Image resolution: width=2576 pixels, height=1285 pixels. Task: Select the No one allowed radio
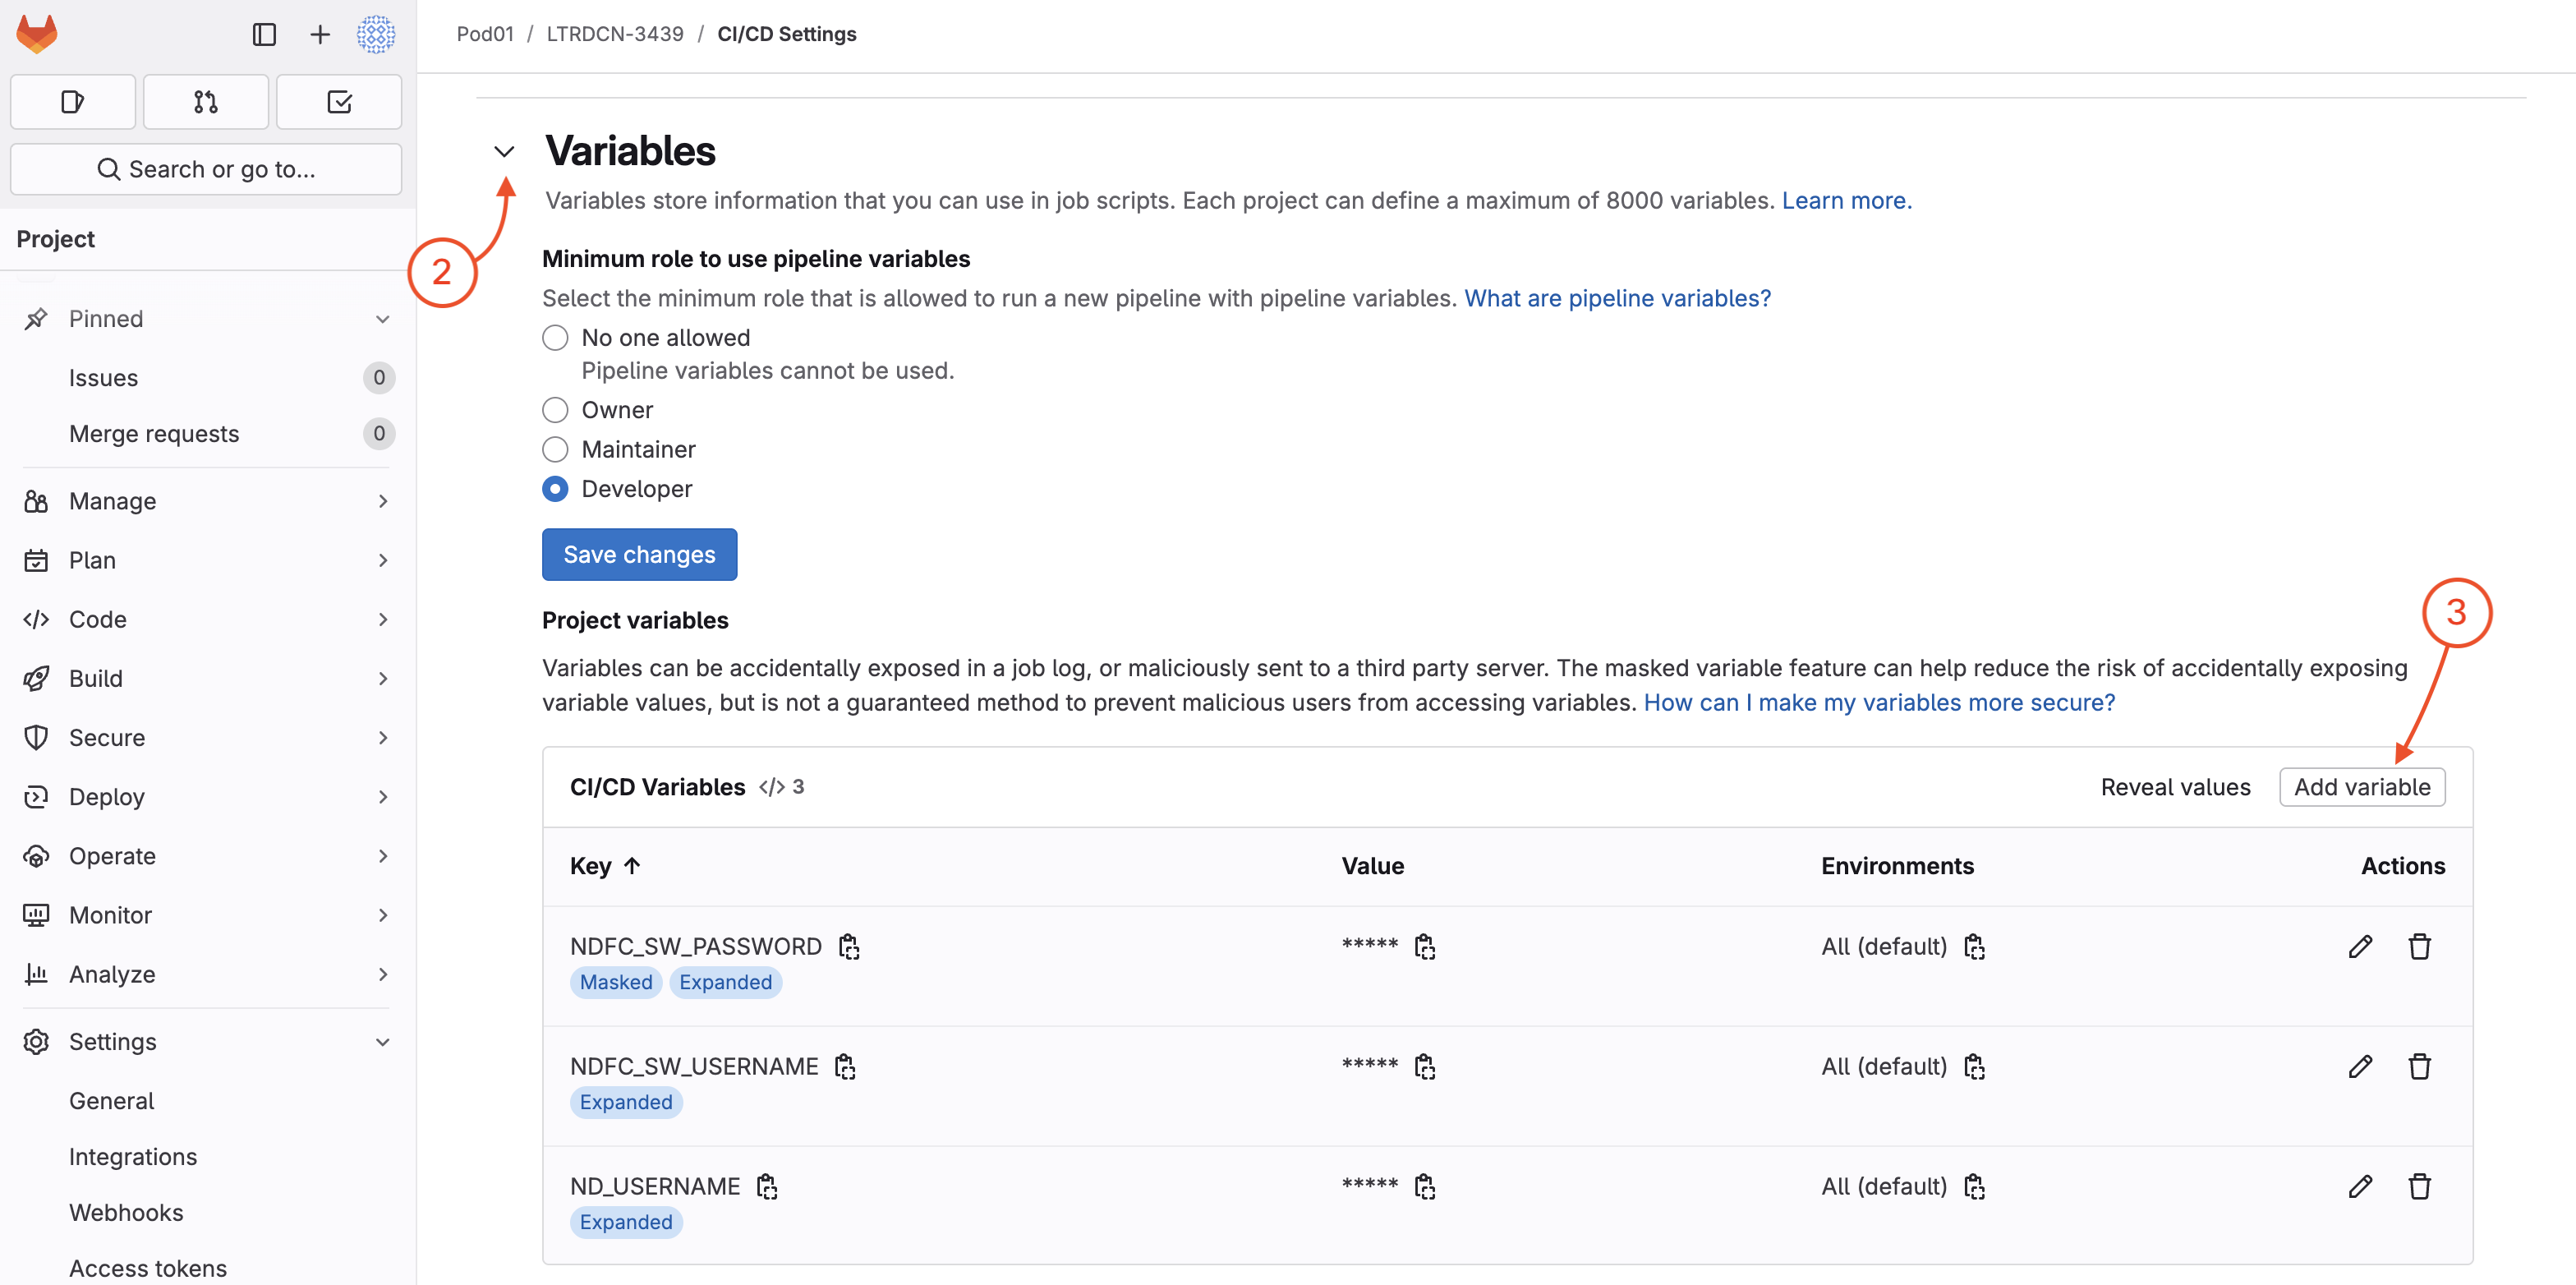(555, 338)
